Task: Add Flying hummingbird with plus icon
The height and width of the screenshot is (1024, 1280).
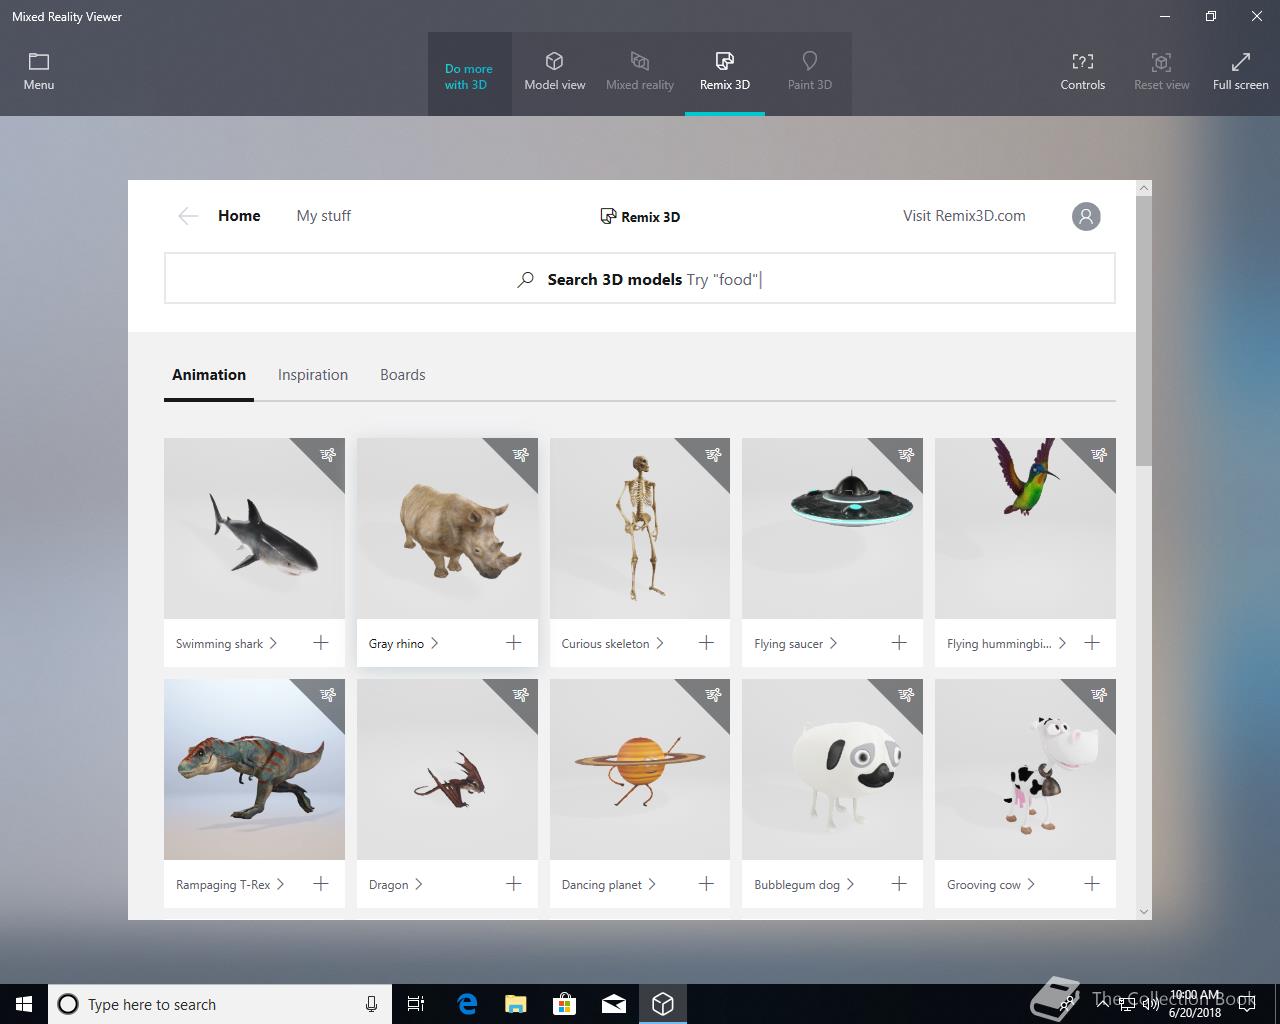Action: (x=1092, y=643)
